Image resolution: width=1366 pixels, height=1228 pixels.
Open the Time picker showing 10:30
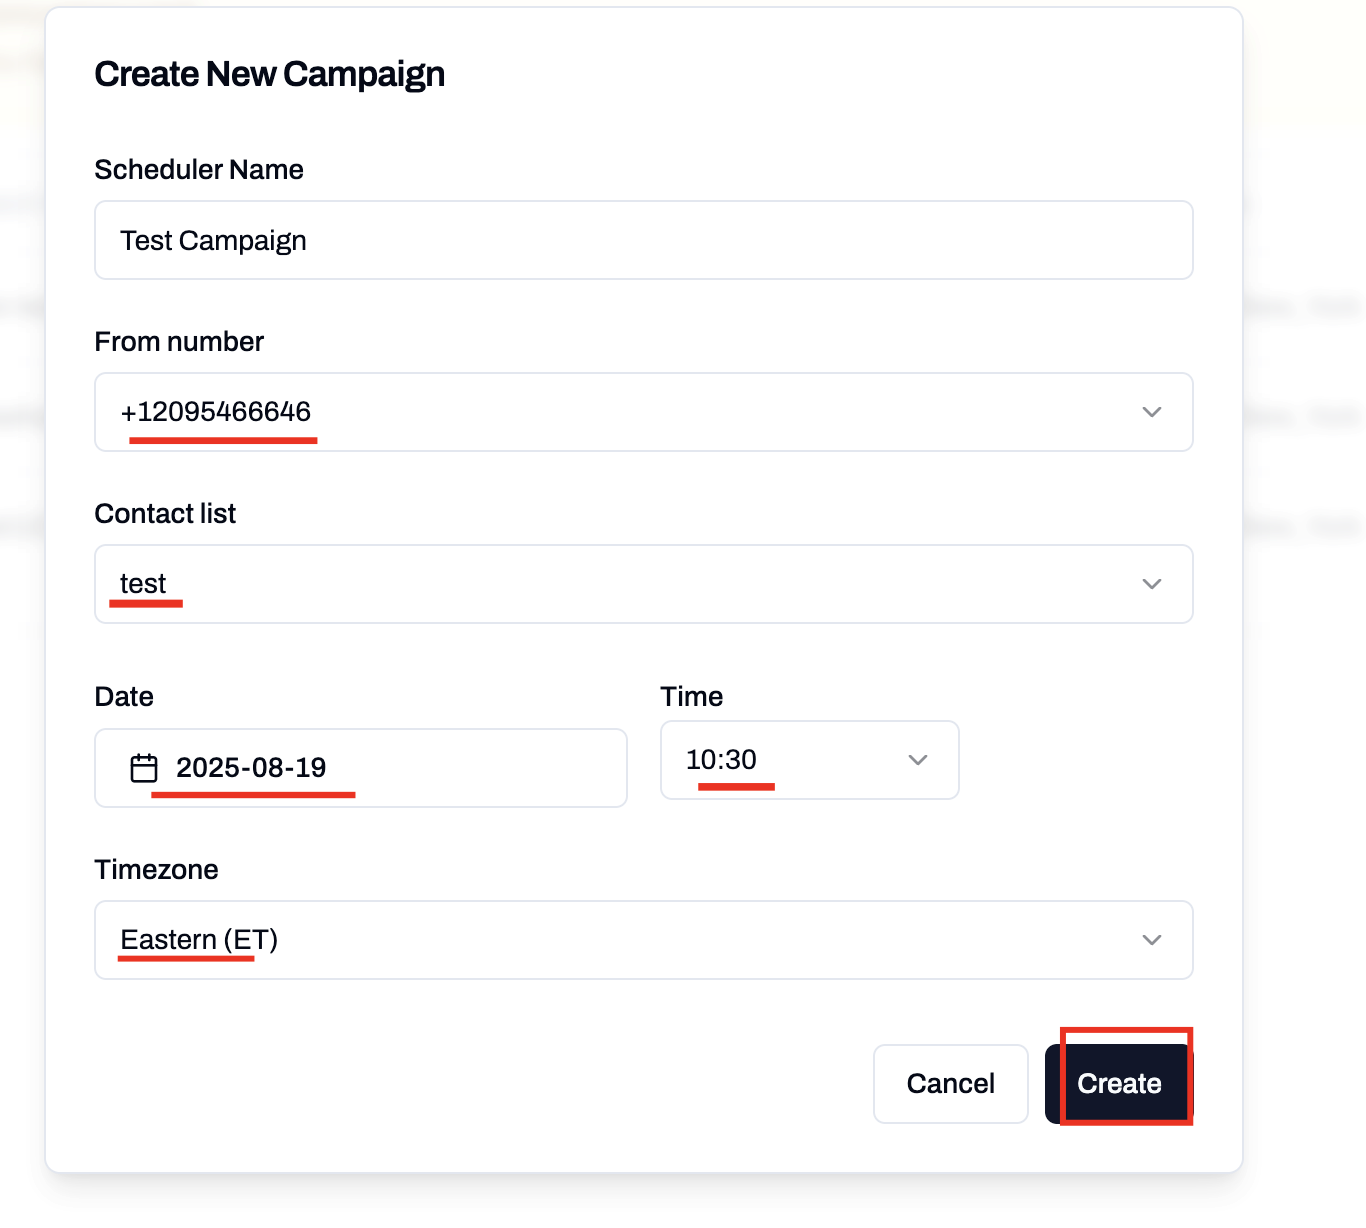(809, 760)
